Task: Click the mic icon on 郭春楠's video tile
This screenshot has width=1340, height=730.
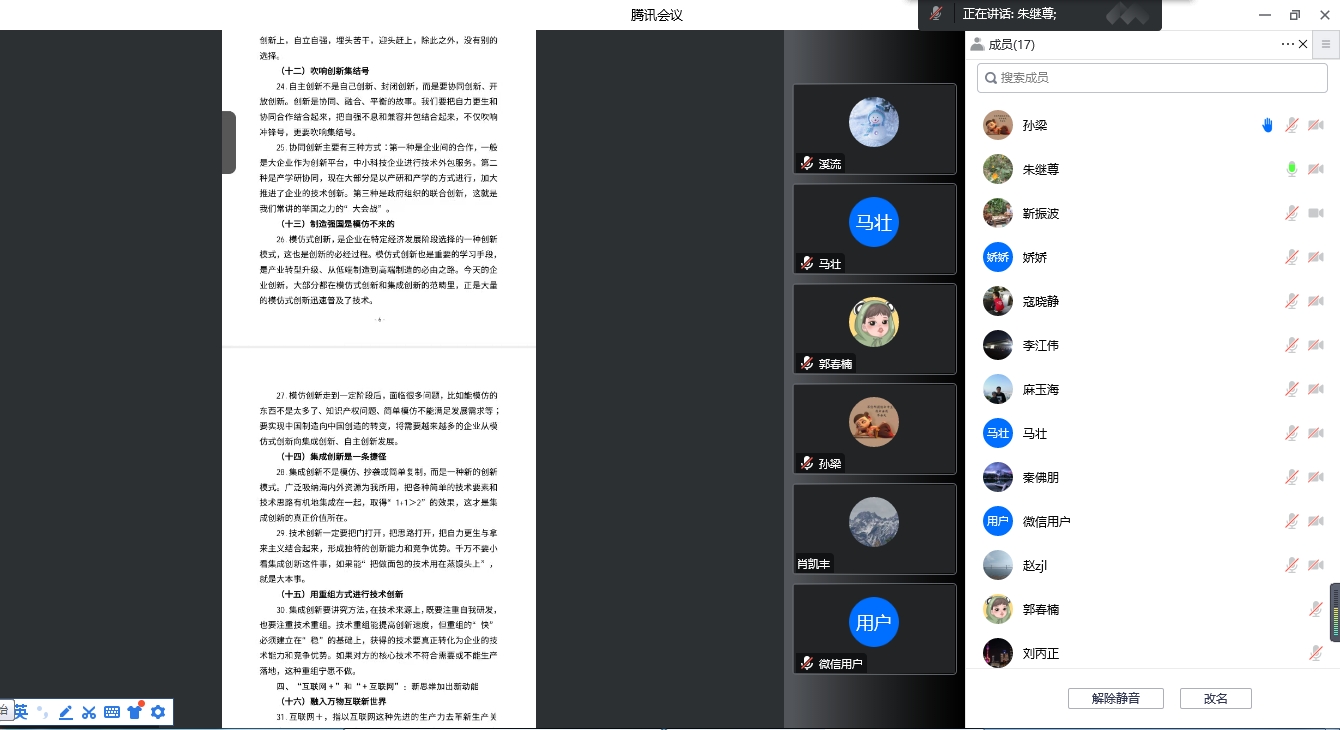Action: coord(806,363)
